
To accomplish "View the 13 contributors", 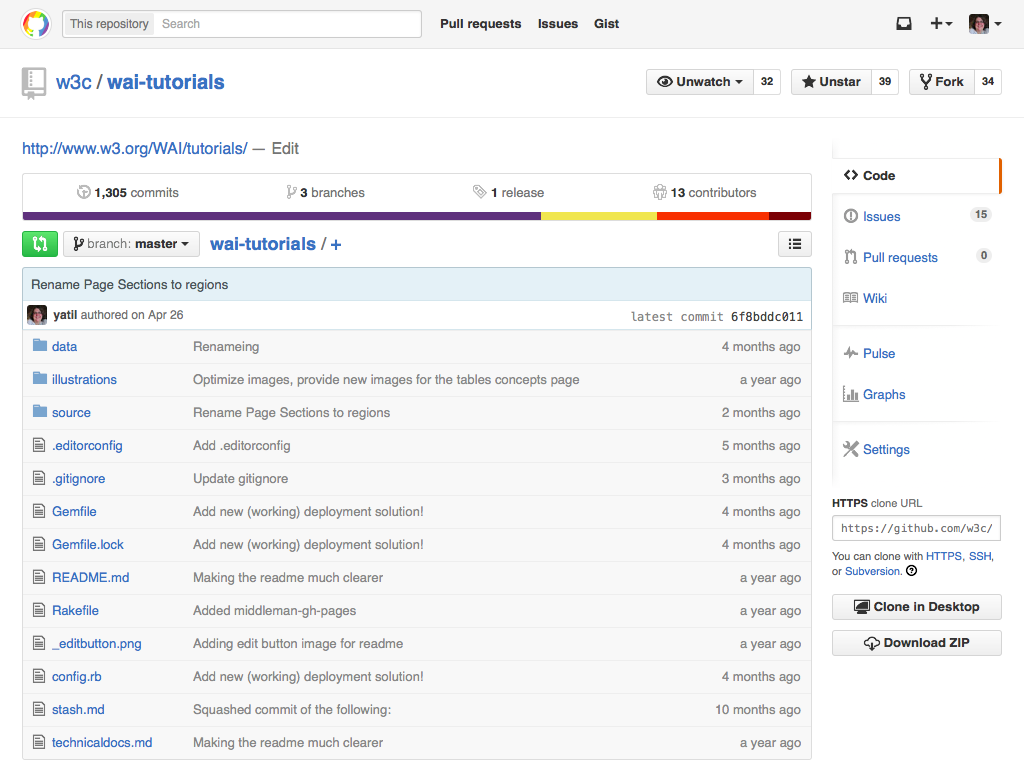I will [x=705, y=193].
